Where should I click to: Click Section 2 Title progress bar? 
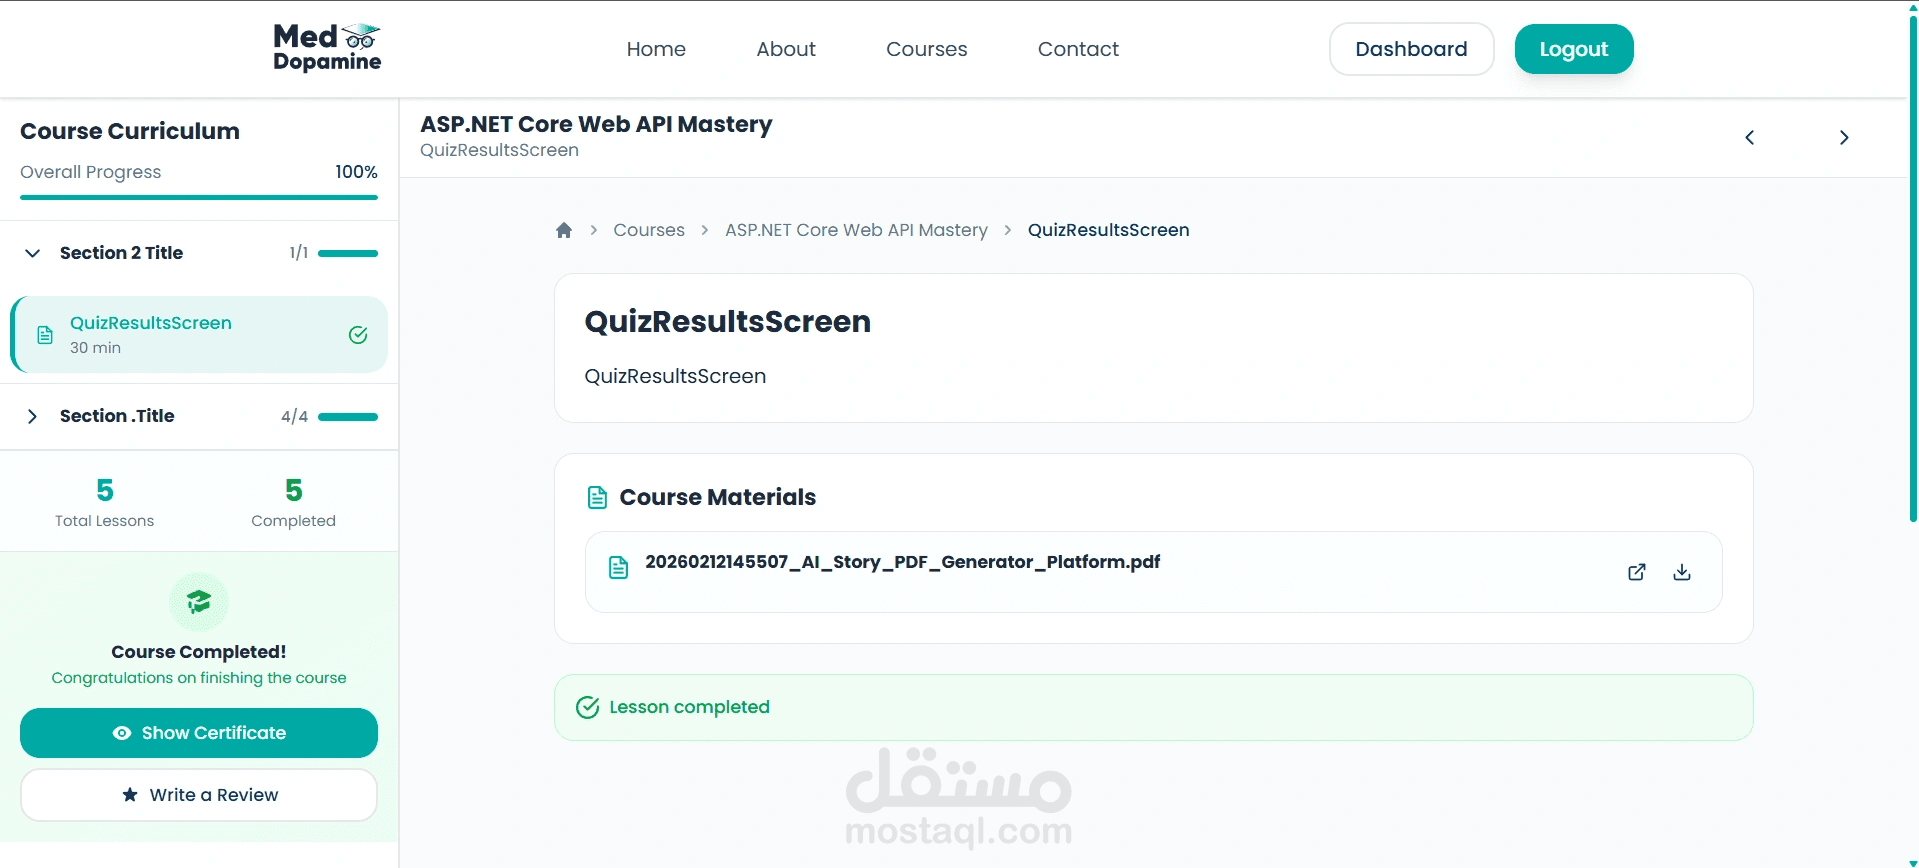click(x=348, y=254)
